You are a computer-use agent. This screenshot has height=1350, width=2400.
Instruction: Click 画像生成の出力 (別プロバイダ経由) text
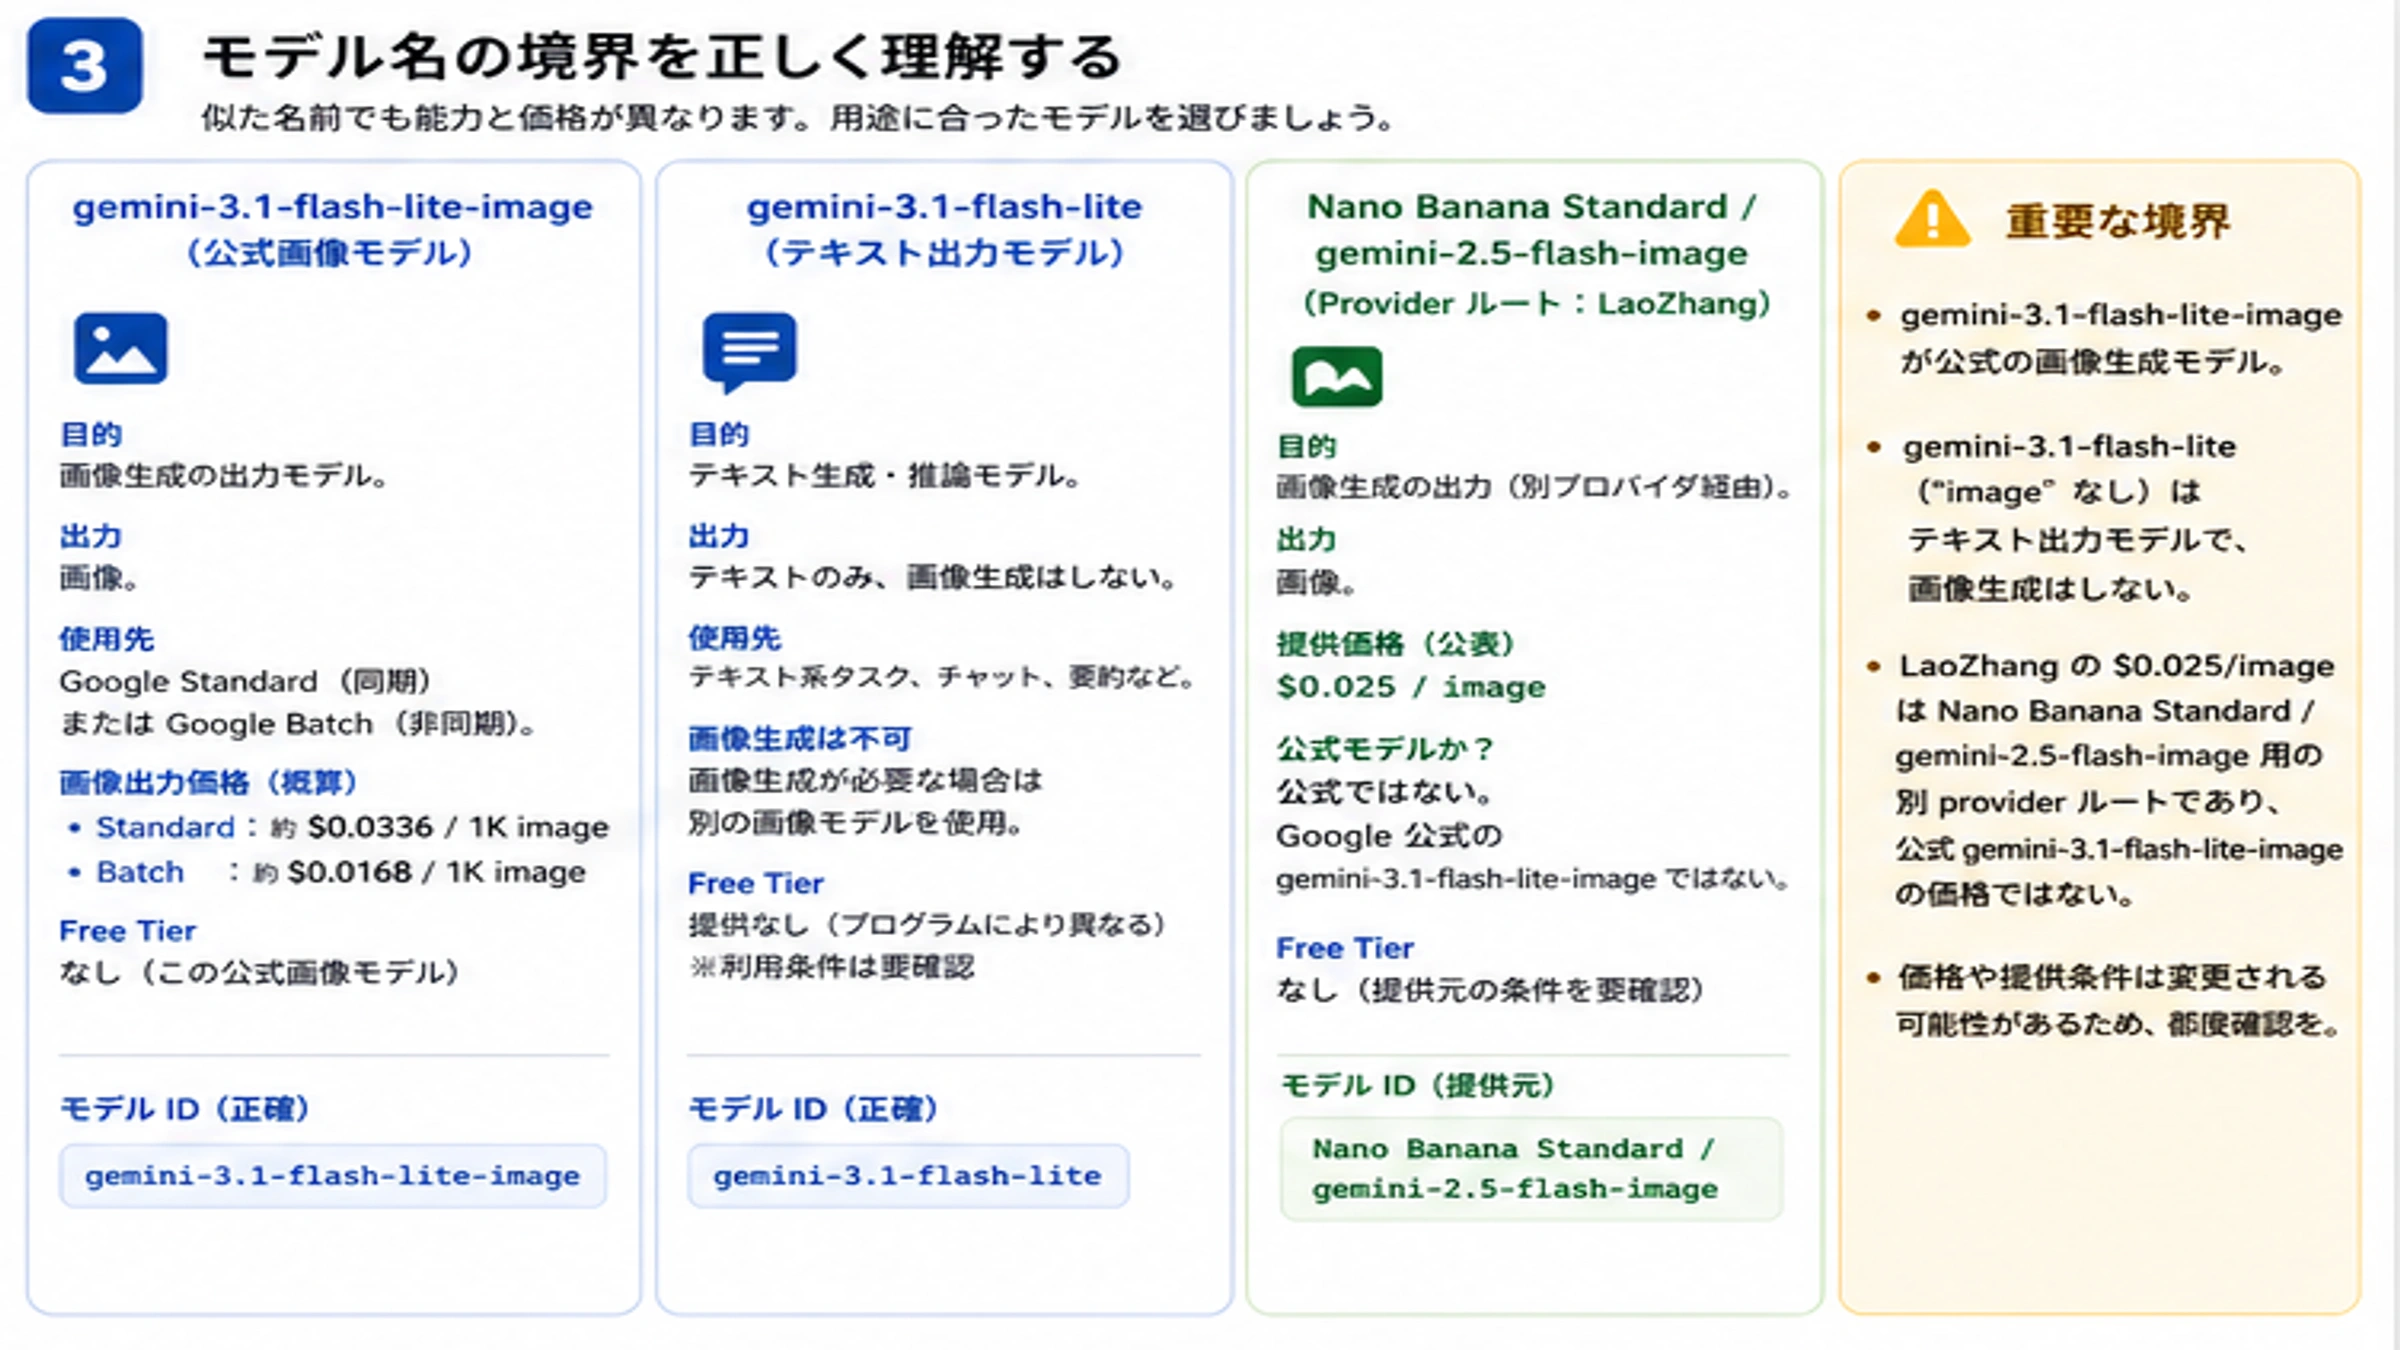click(x=1534, y=488)
